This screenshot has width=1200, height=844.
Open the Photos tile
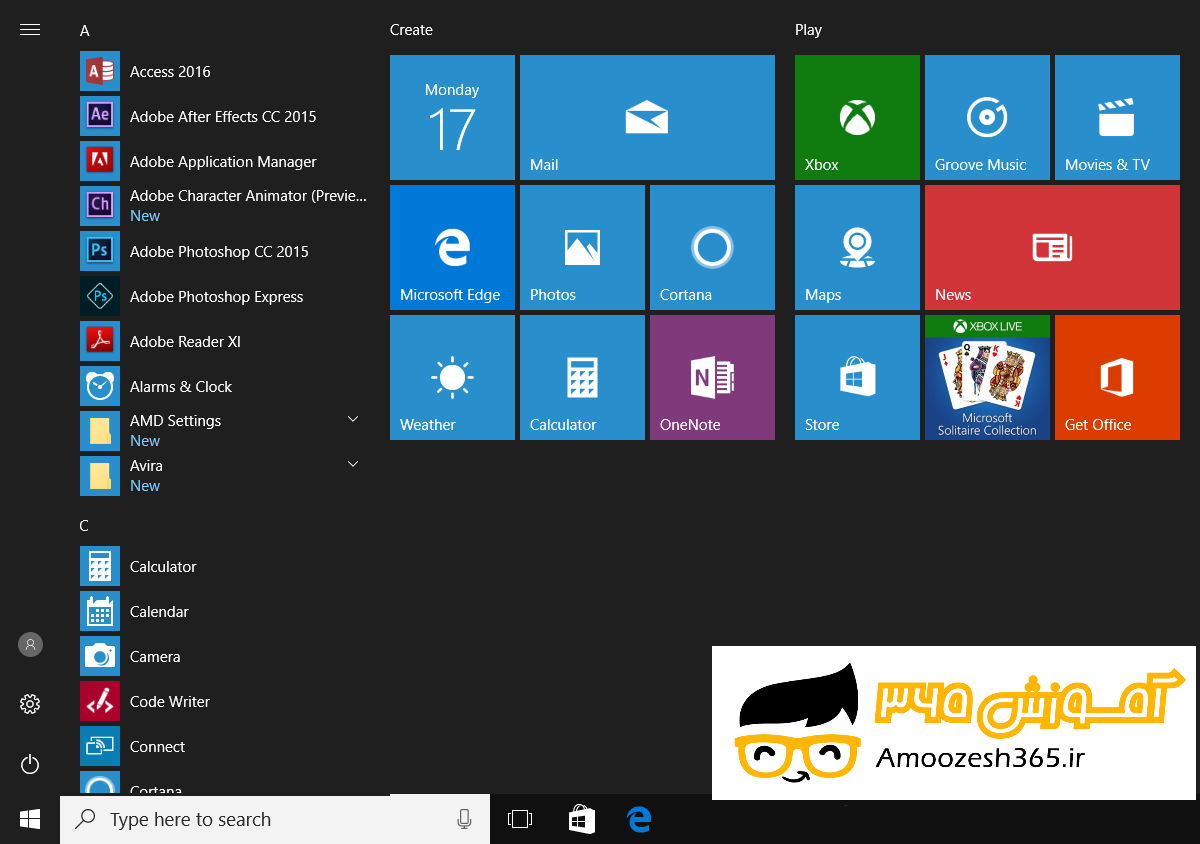click(x=582, y=247)
